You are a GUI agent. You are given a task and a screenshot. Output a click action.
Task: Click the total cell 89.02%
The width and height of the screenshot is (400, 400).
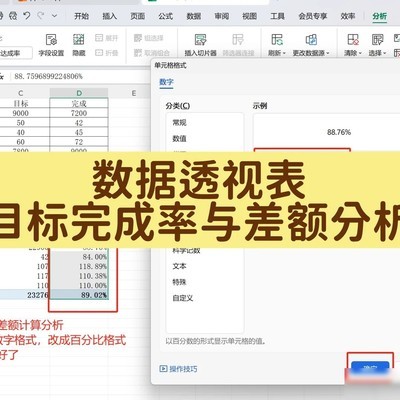tap(79, 295)
